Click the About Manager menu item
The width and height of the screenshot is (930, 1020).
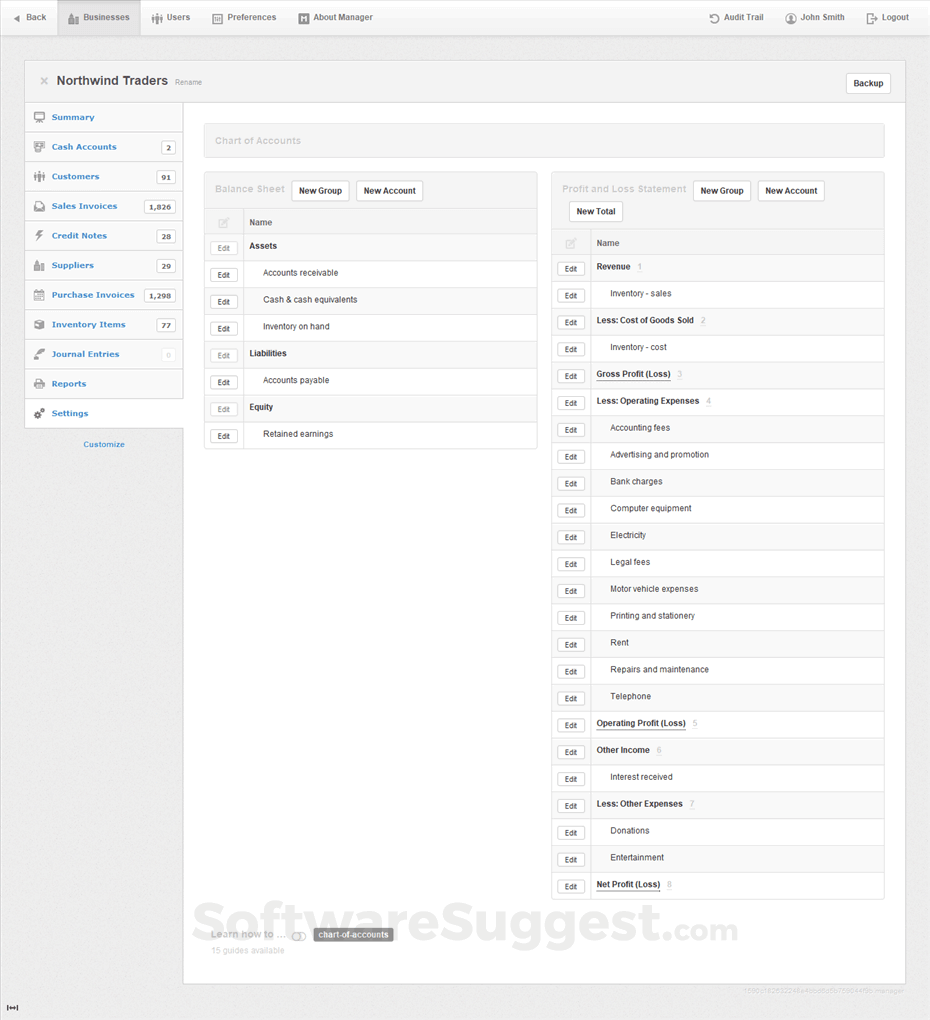(x=334, y=17)
